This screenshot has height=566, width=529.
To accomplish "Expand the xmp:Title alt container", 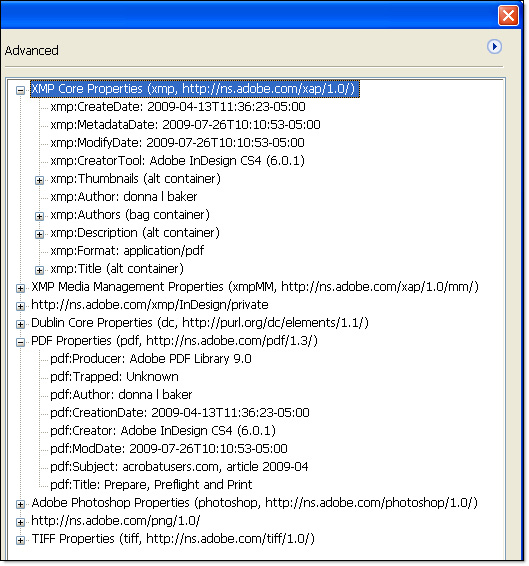I will pos(39,270).
